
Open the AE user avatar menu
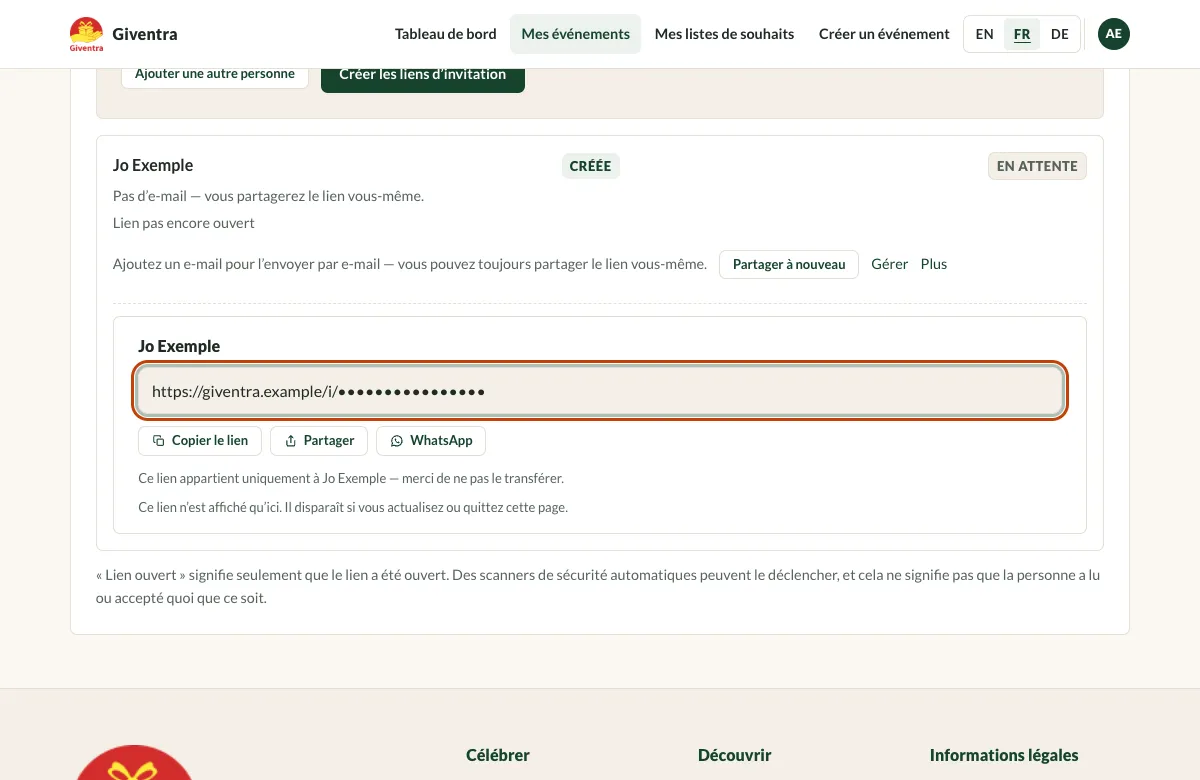coord(1114,34)
